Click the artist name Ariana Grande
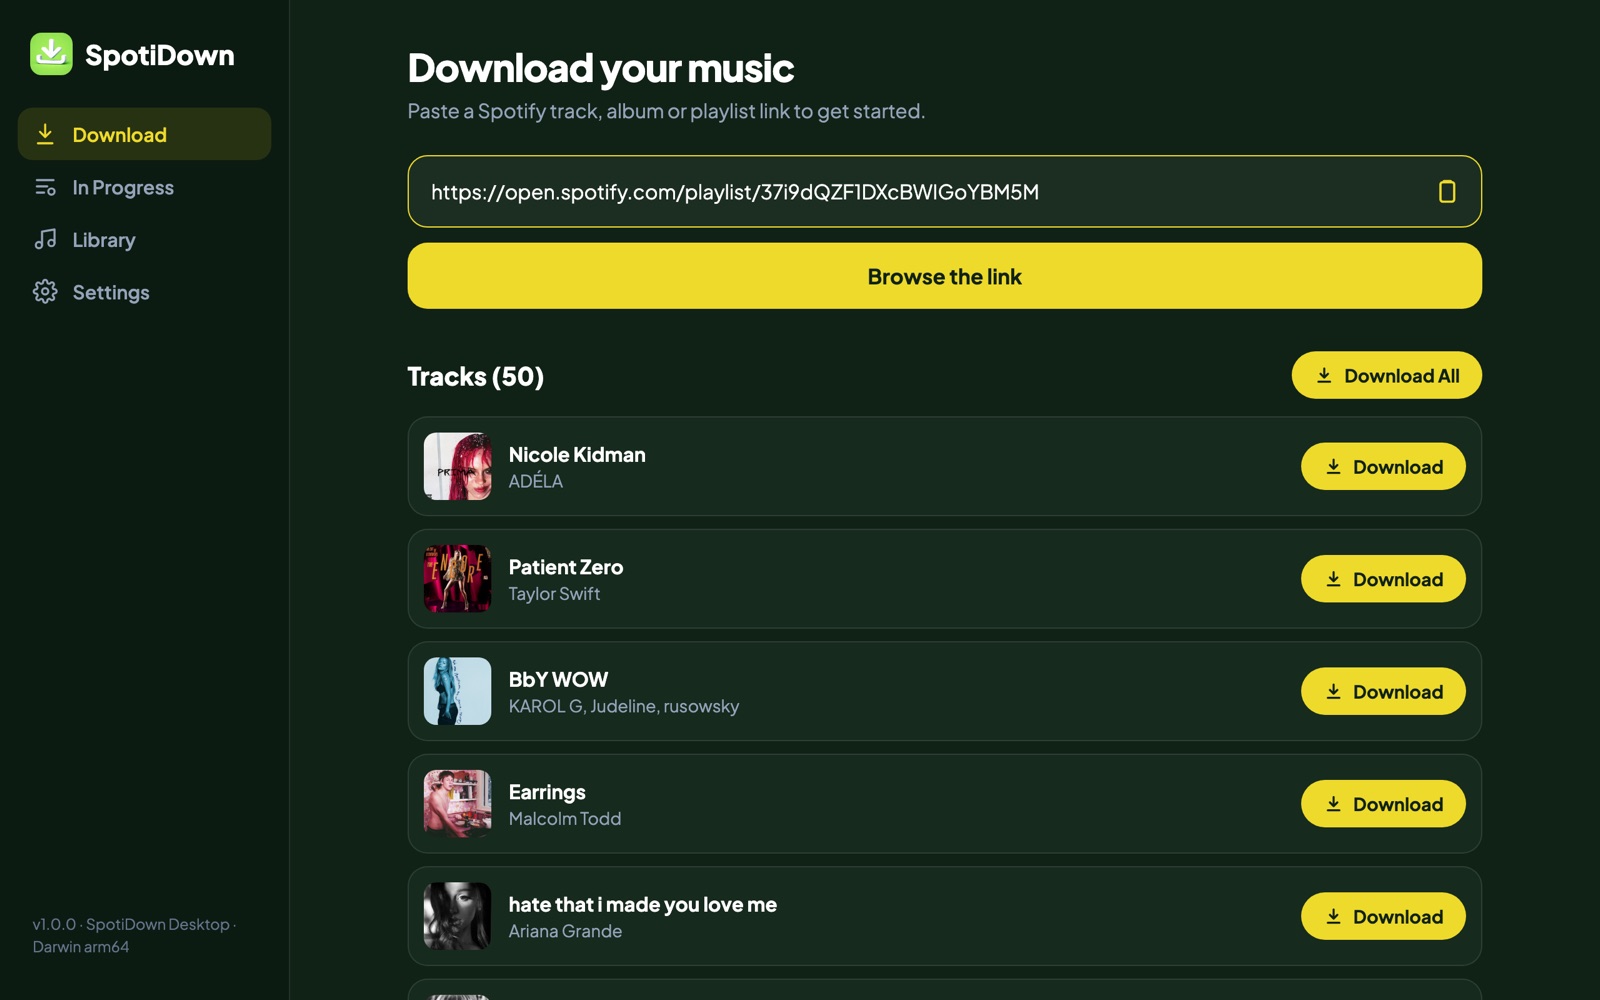The image size is (1600, 1000). point(565,931)
